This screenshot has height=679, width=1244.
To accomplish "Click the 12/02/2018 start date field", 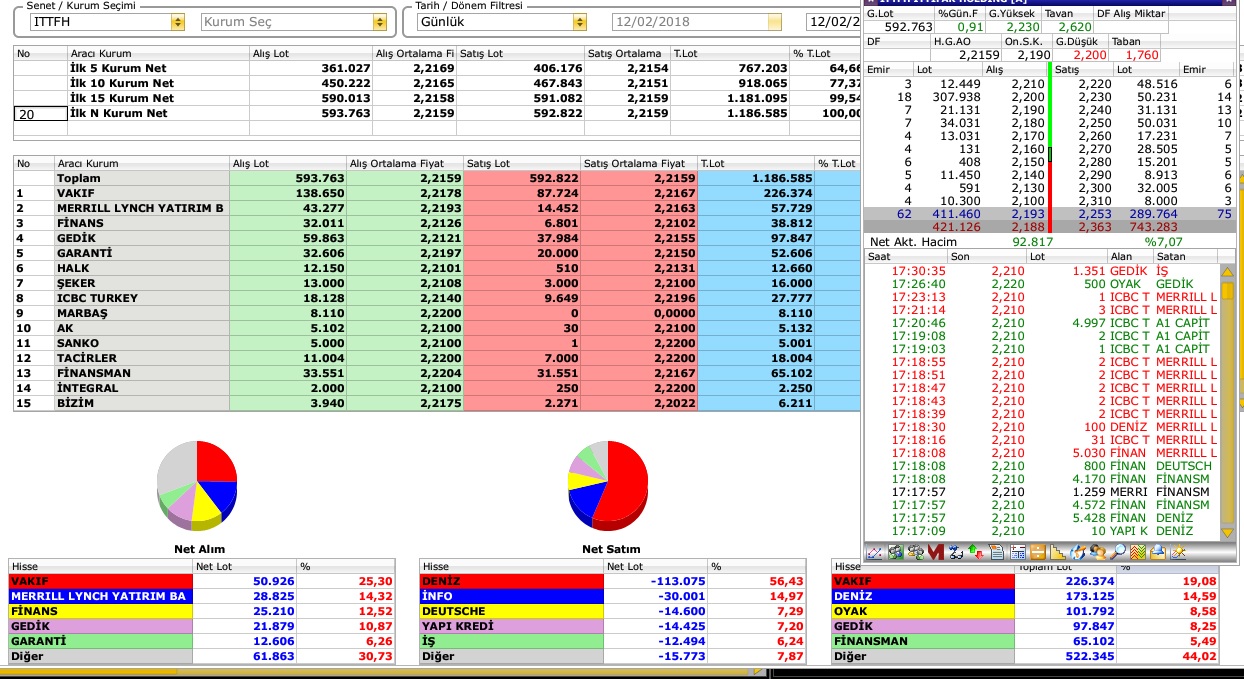I will (x=689, y=21).
